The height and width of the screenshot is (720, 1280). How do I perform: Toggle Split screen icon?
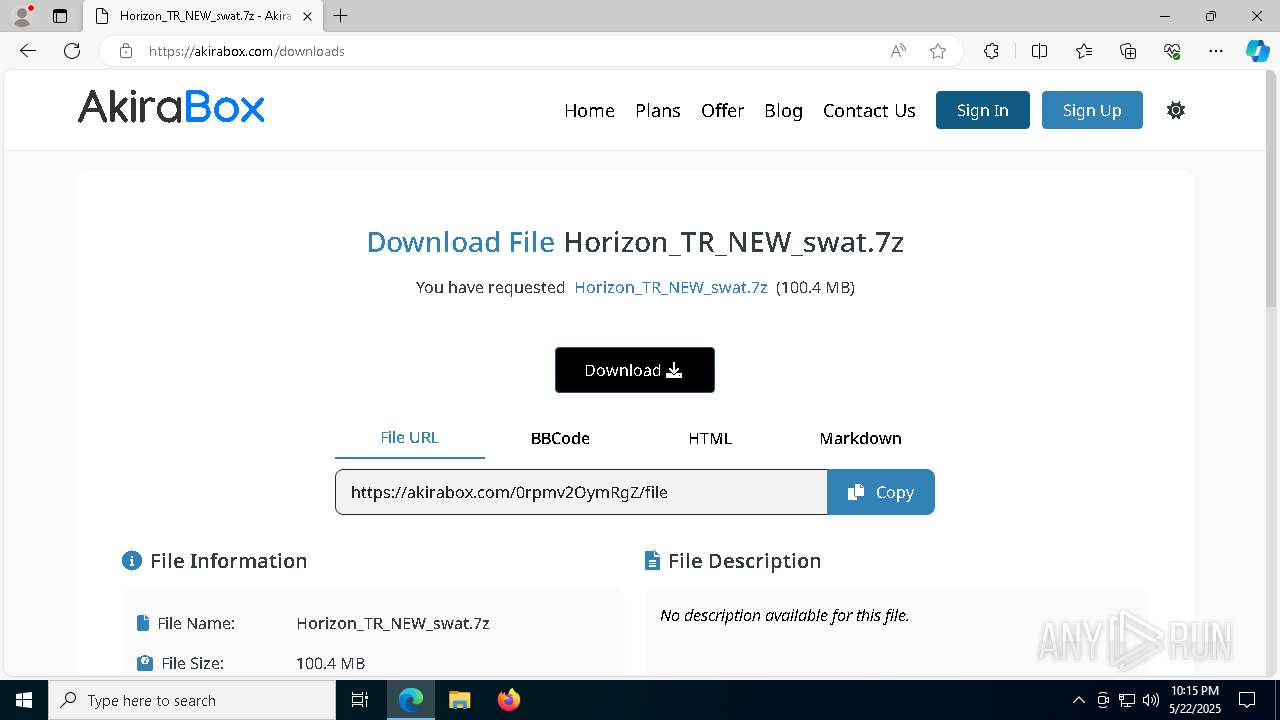pyautogui.click(x=1039, y=51)
